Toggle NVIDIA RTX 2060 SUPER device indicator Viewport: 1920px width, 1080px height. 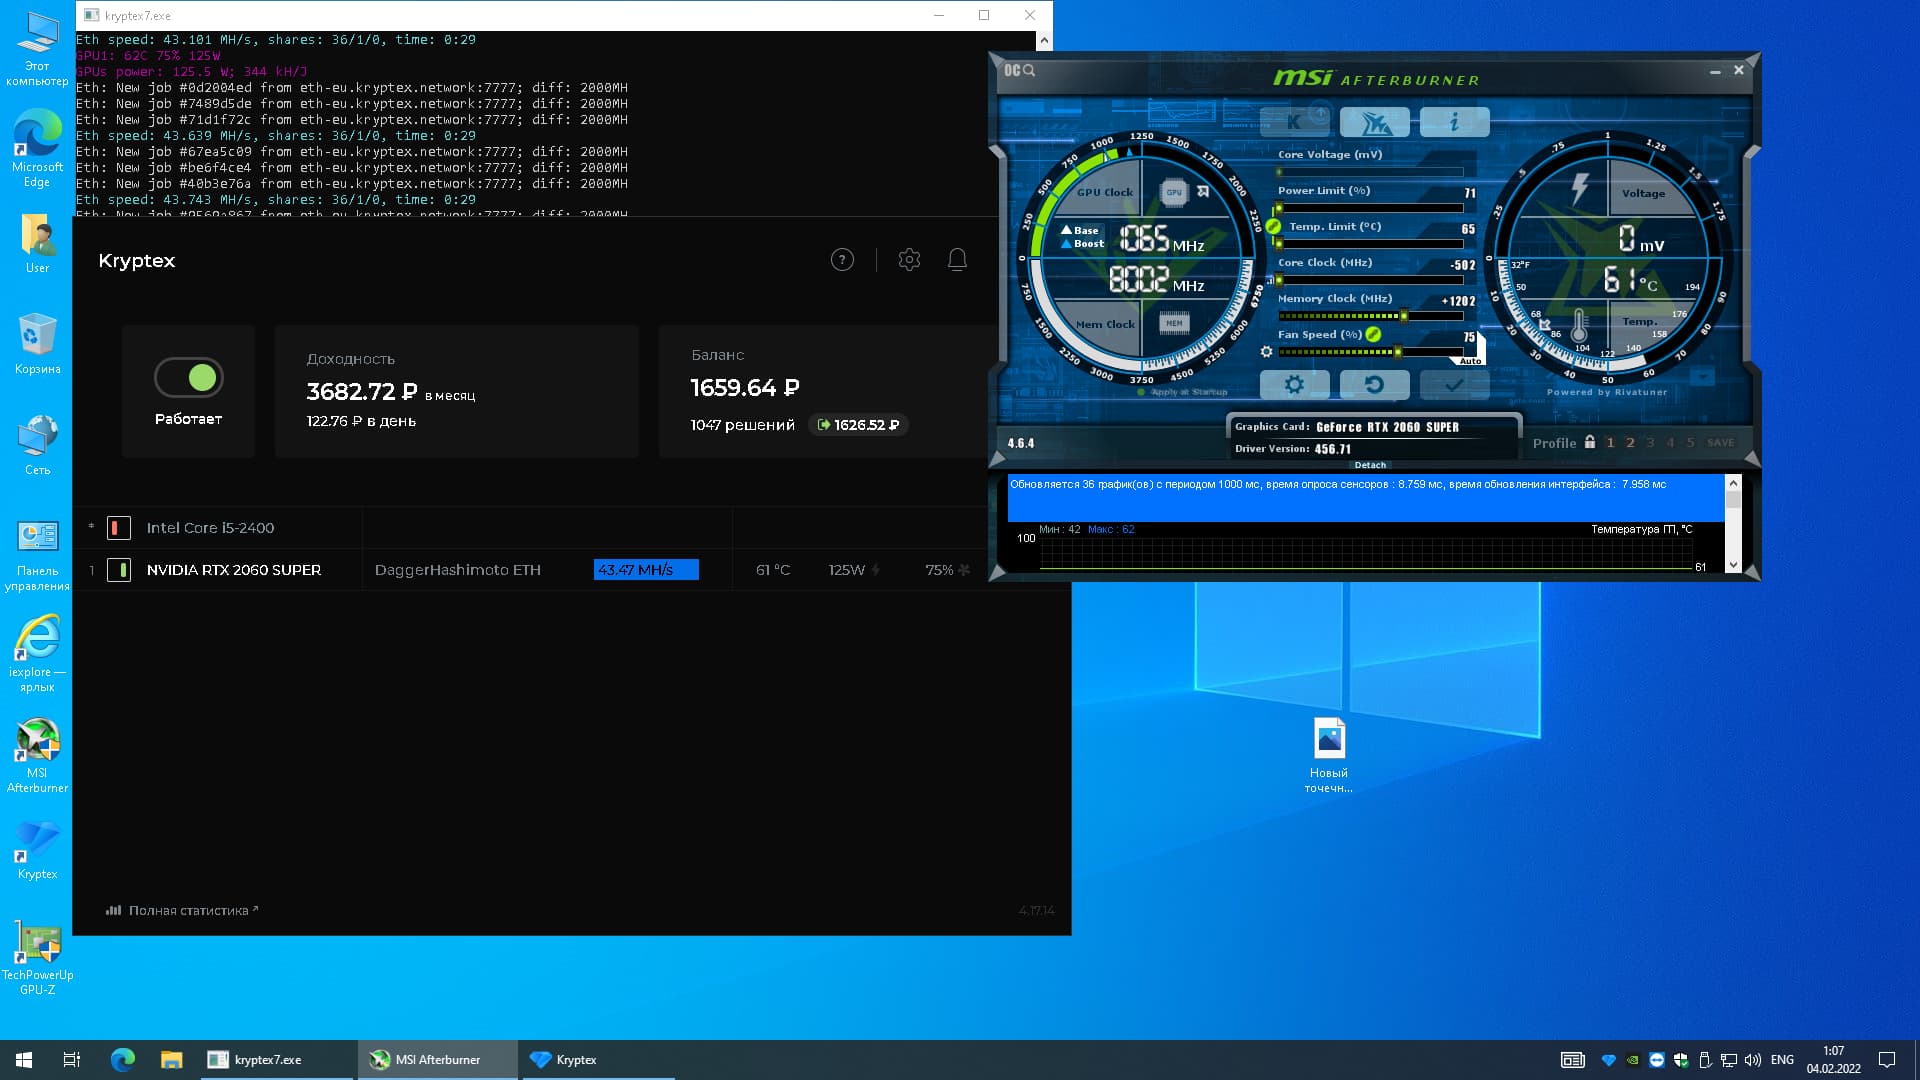119,570
